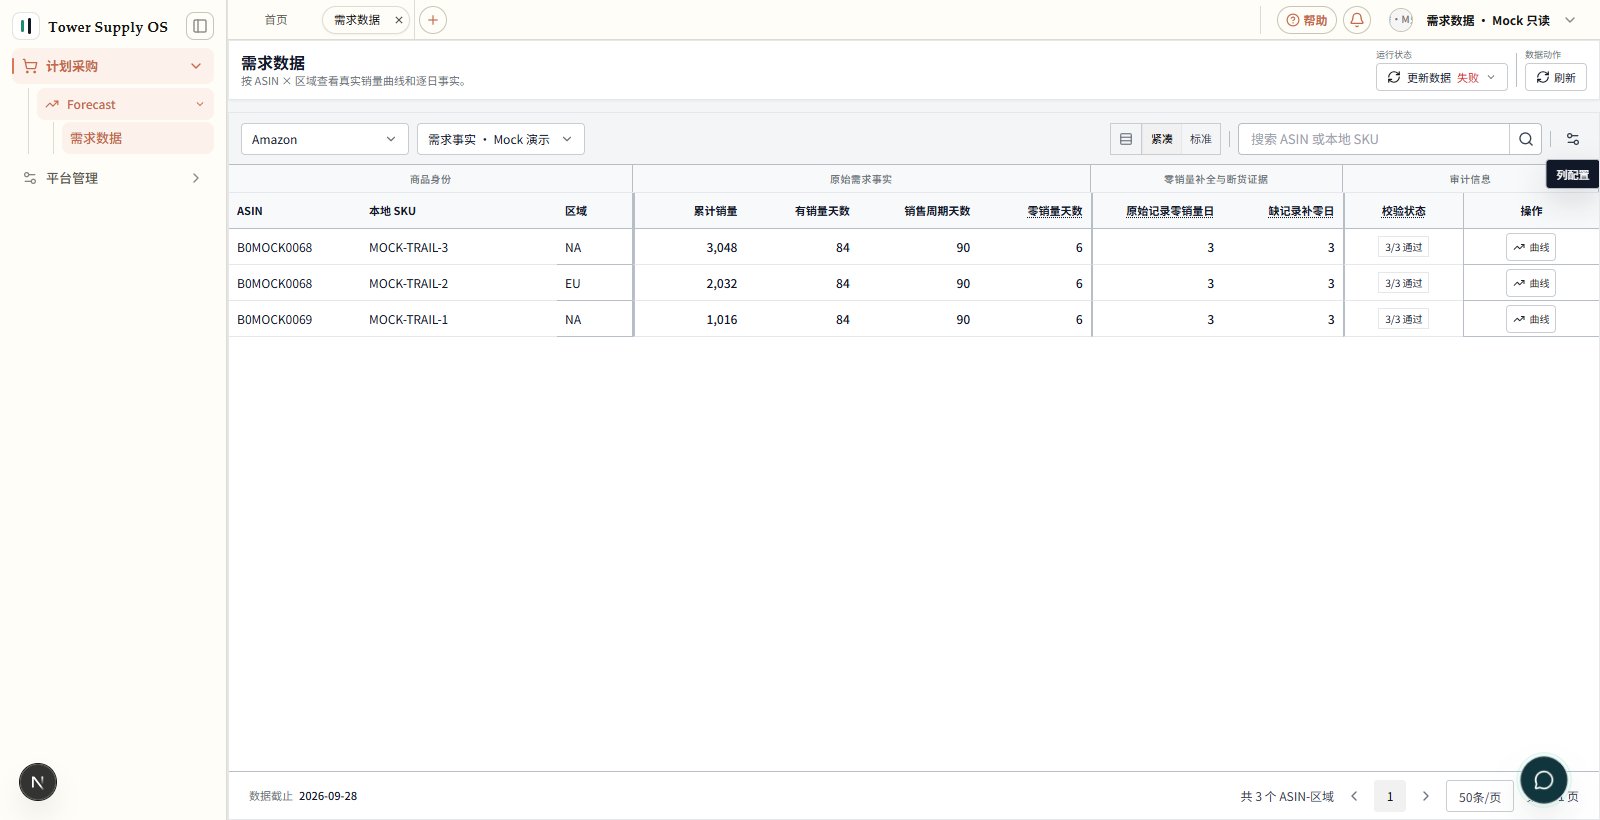The image size is (1600, 820).
Task: Click the table density list icon
Action: click(x=1126, y=139)
